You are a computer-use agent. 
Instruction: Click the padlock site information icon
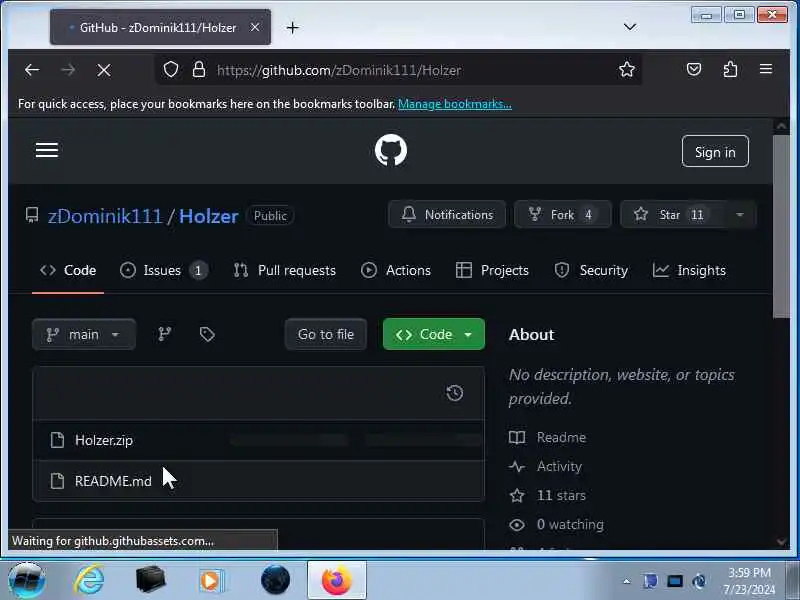click(x=199, y=69)
